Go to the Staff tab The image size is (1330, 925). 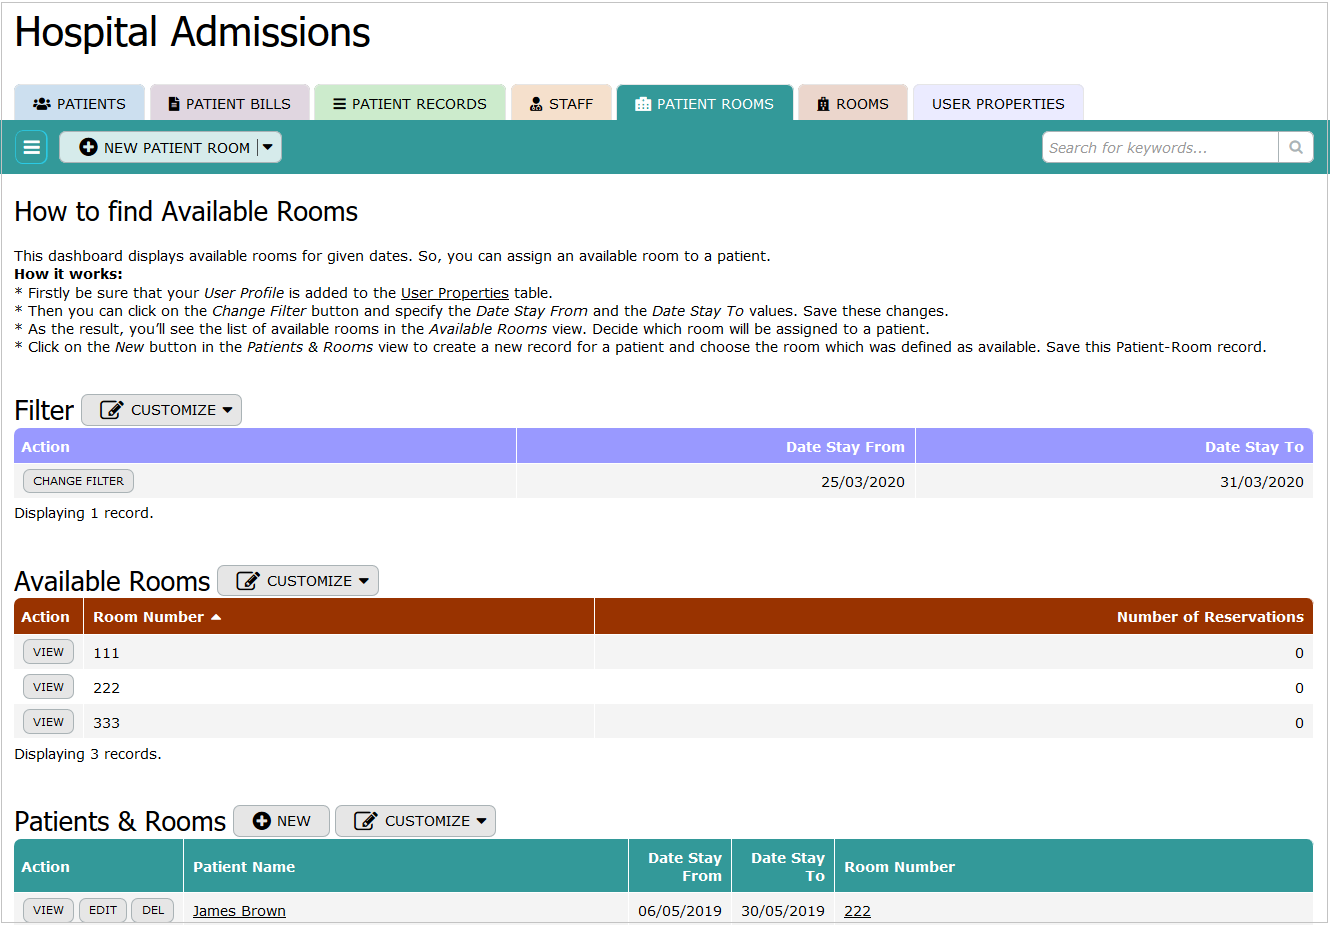[x=561, y=103]
